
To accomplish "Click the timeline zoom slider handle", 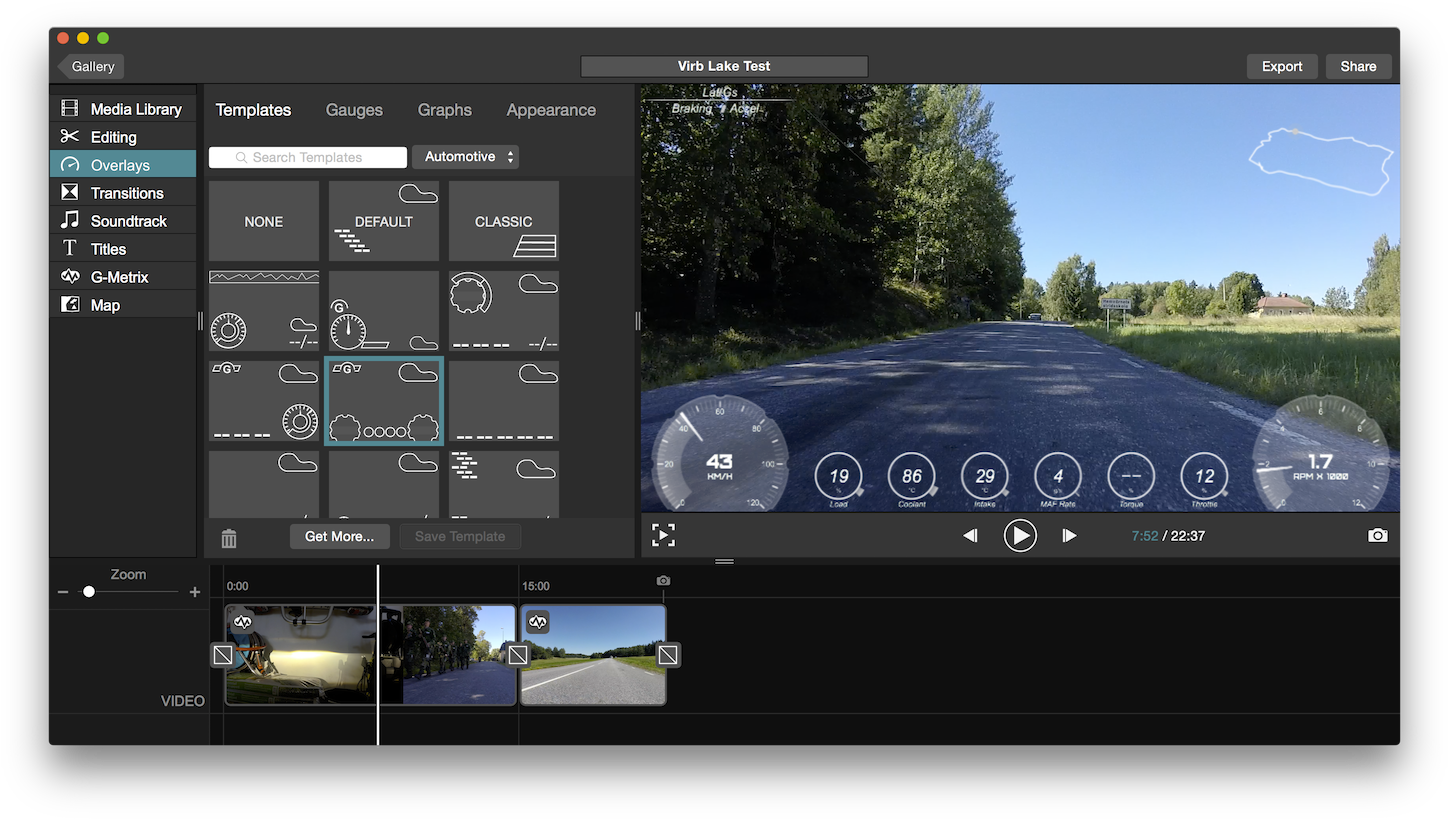I will [x=89, y=592].
